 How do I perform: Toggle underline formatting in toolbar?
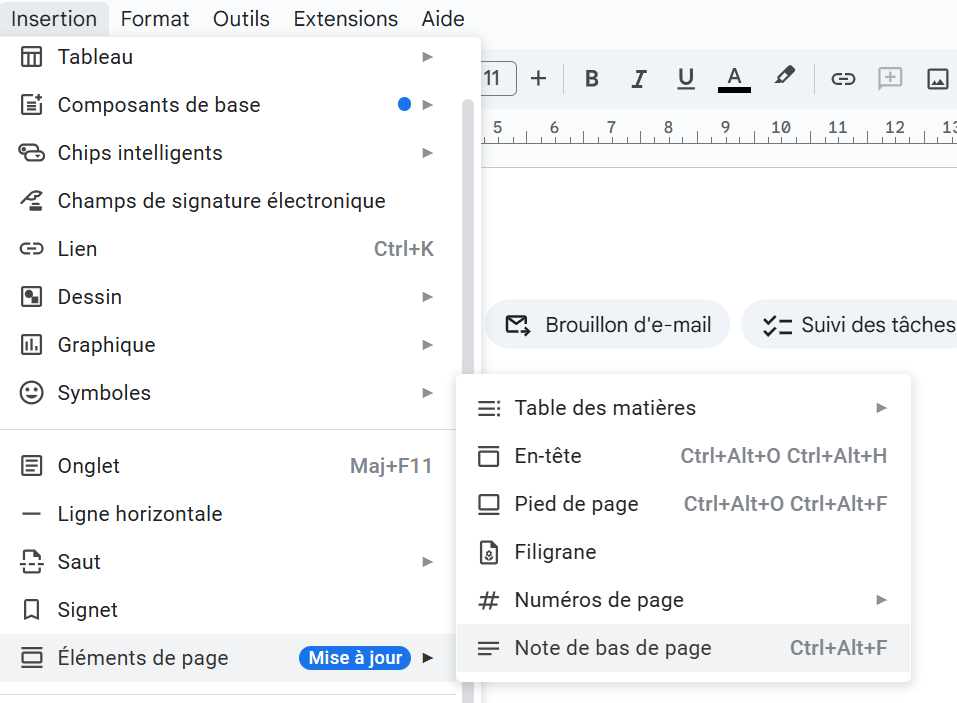(x=686, y=78)
